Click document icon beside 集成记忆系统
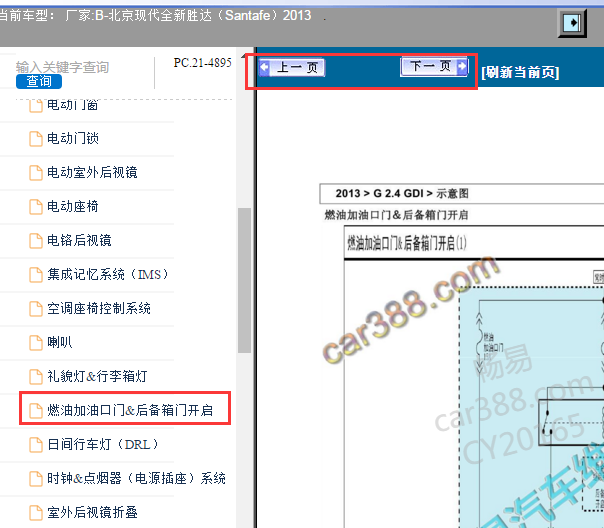This screenshot has width=604, height=528. 36,275
